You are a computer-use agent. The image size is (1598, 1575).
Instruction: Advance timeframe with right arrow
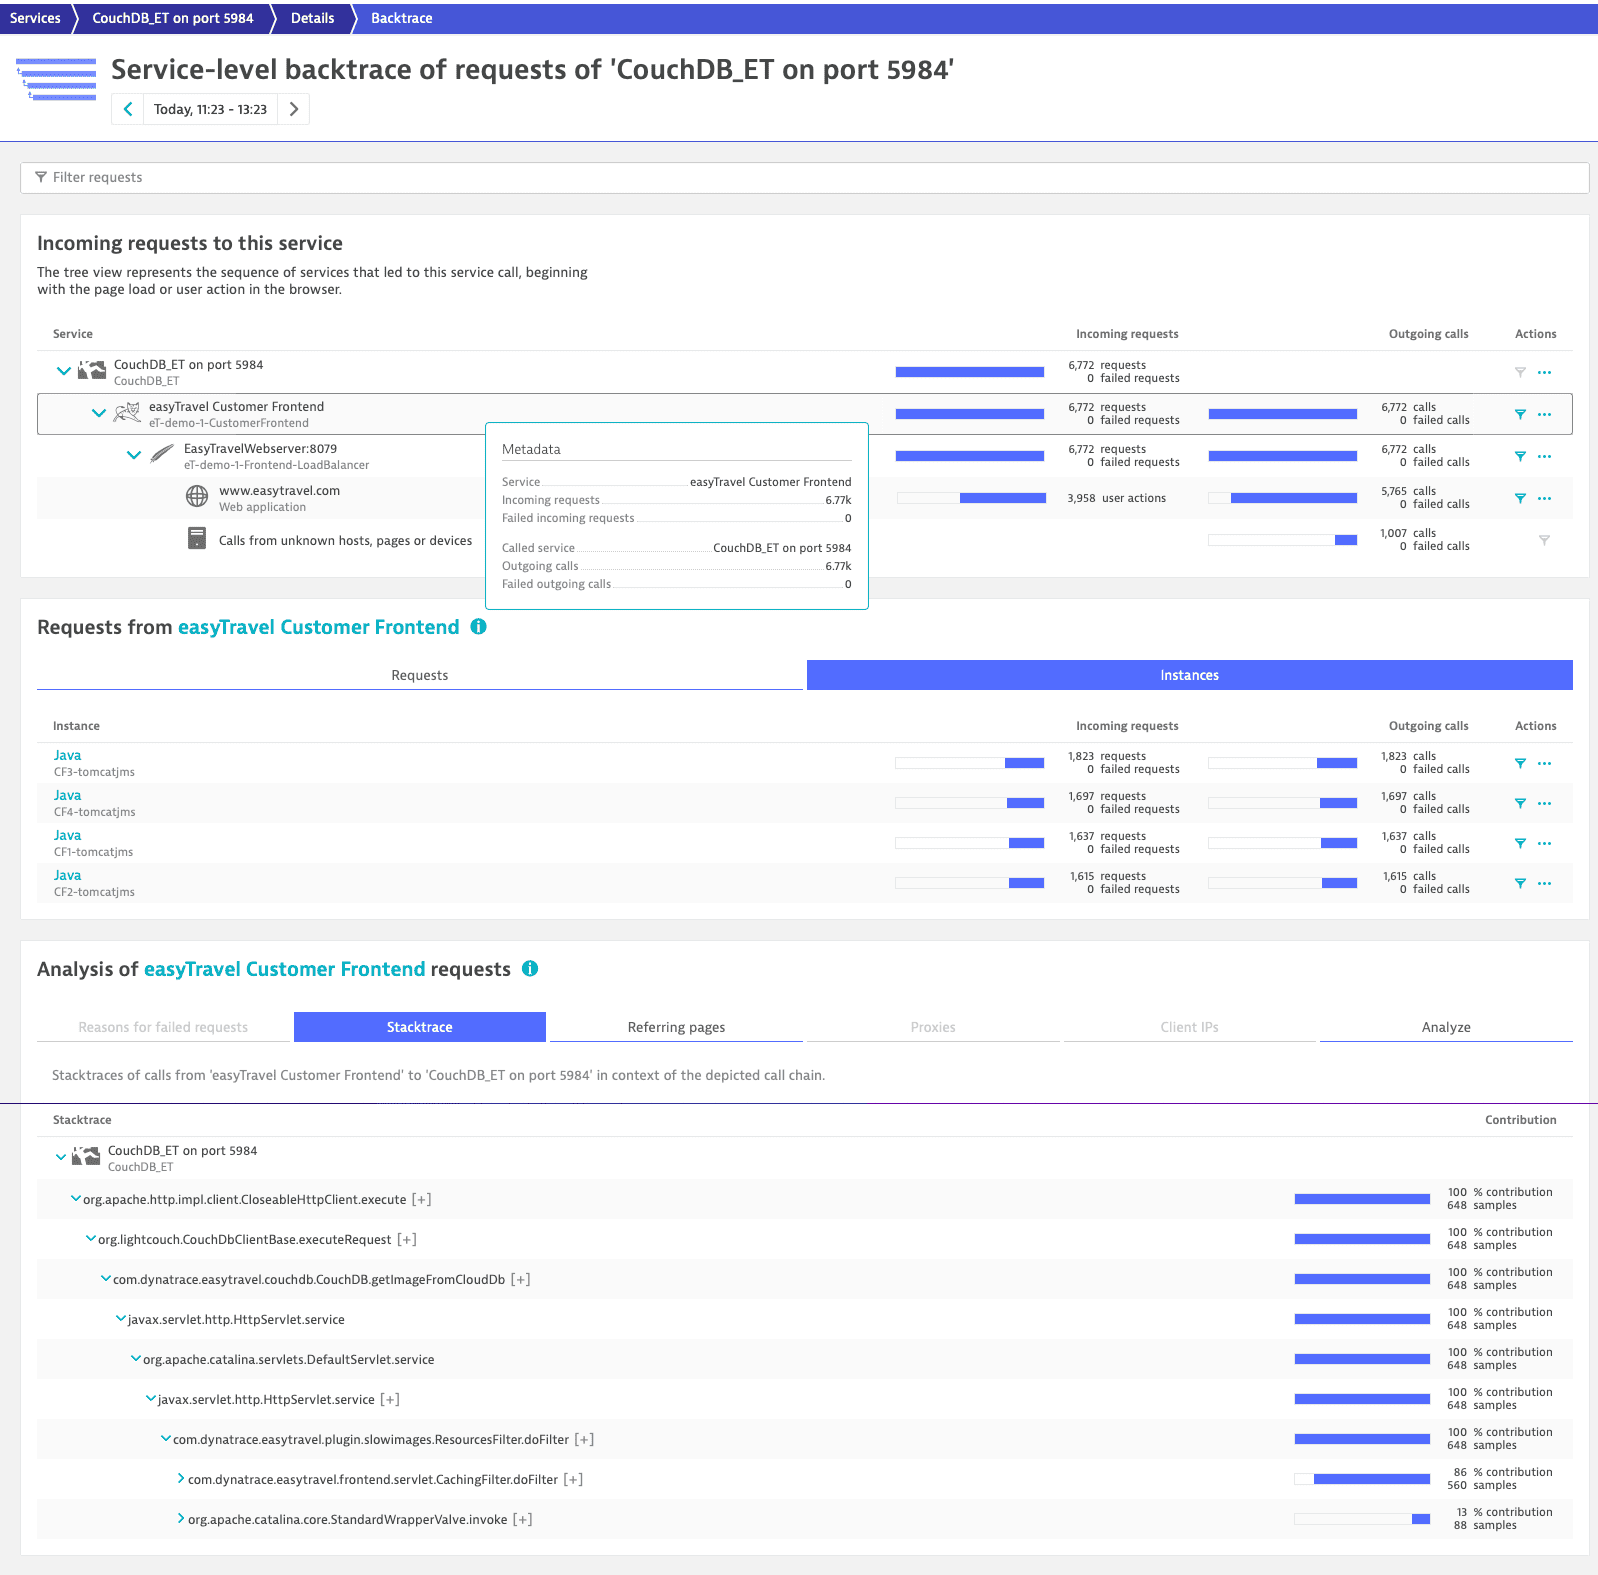coord(294,109)
